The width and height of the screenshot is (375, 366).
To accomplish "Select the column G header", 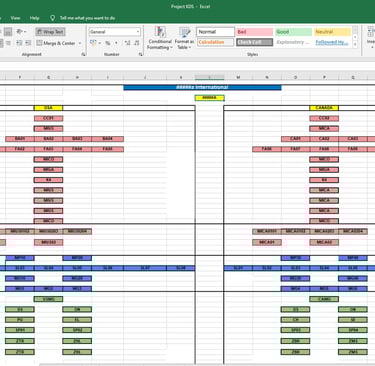I will 48,77.
